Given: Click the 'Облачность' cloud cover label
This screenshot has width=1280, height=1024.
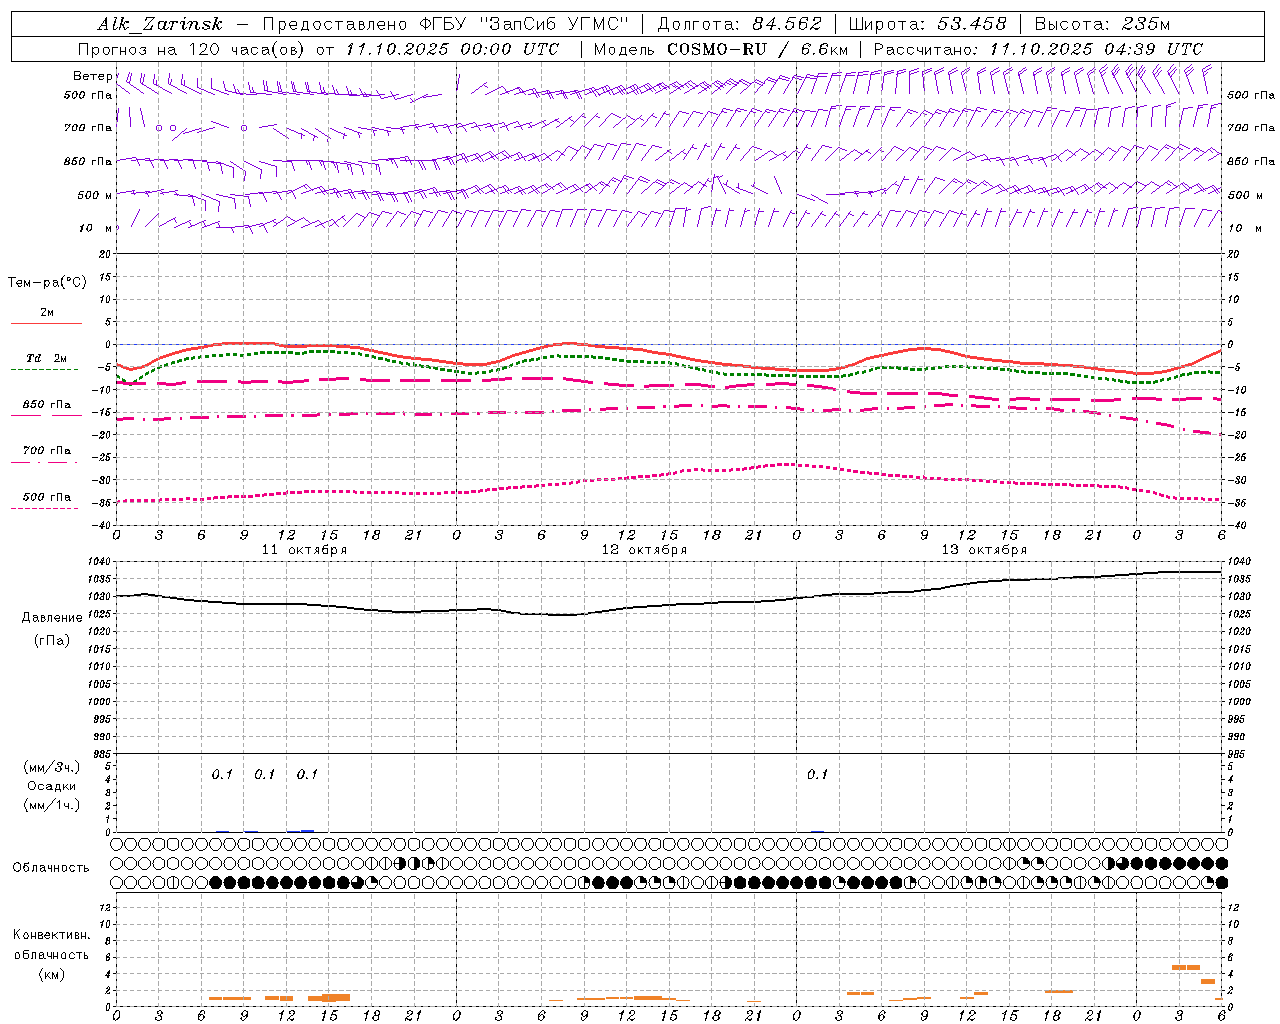Looking at the screenshot, I should pos(51,867).
